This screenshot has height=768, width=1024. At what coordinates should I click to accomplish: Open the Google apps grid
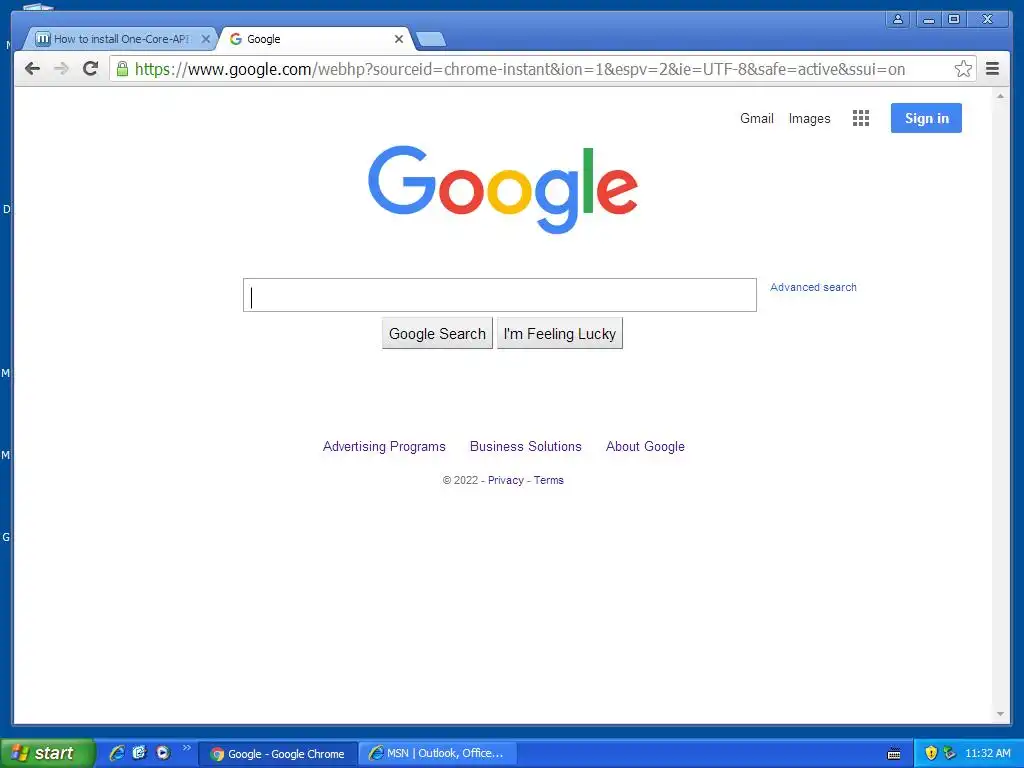point(861,118)
